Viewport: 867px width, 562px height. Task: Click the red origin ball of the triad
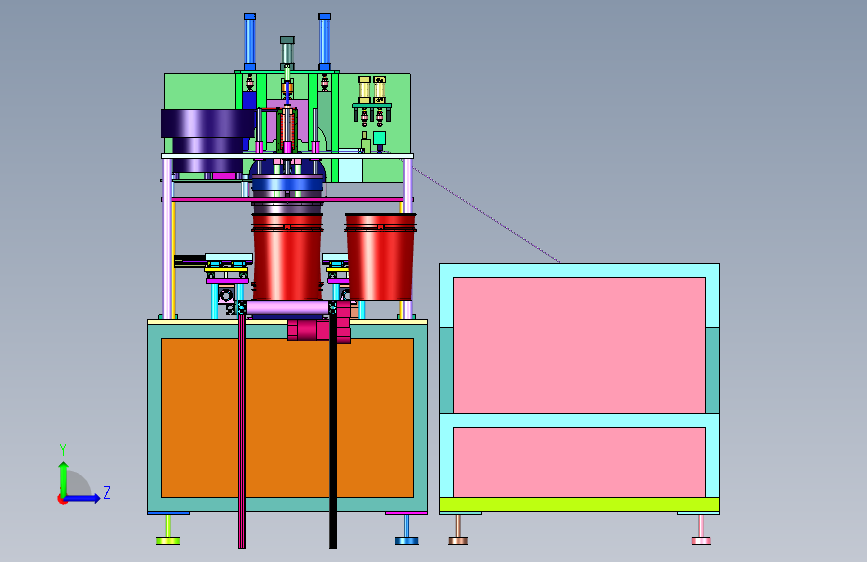(61, 499)
